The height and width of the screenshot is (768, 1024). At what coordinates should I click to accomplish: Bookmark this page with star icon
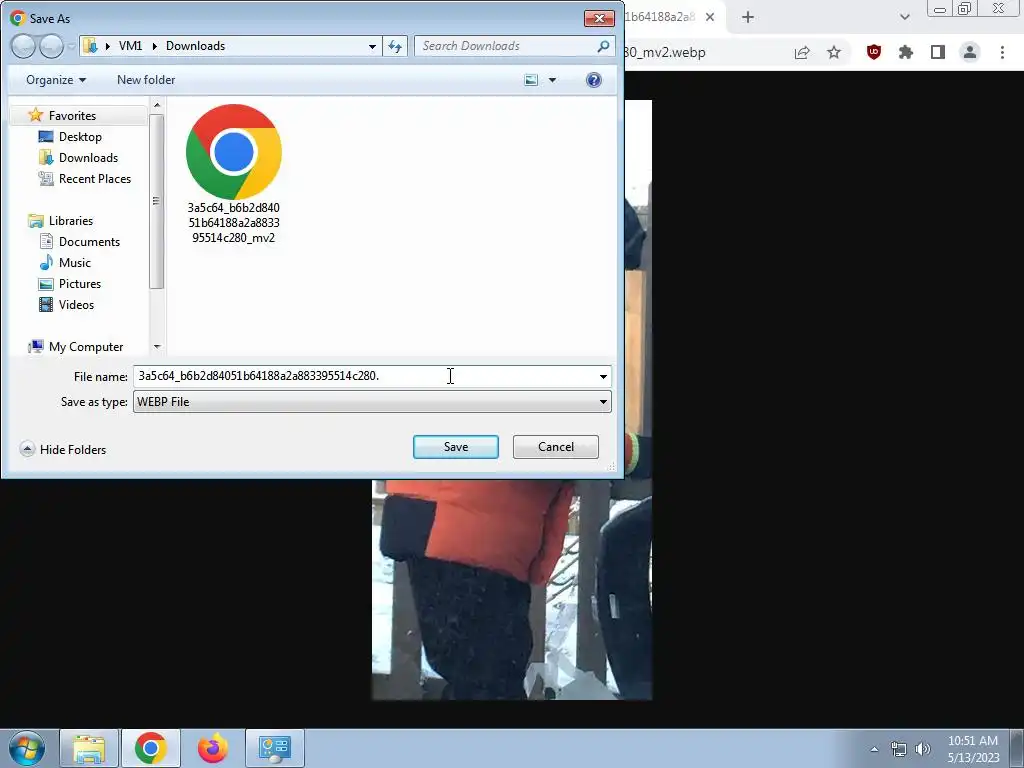(834, 52)
